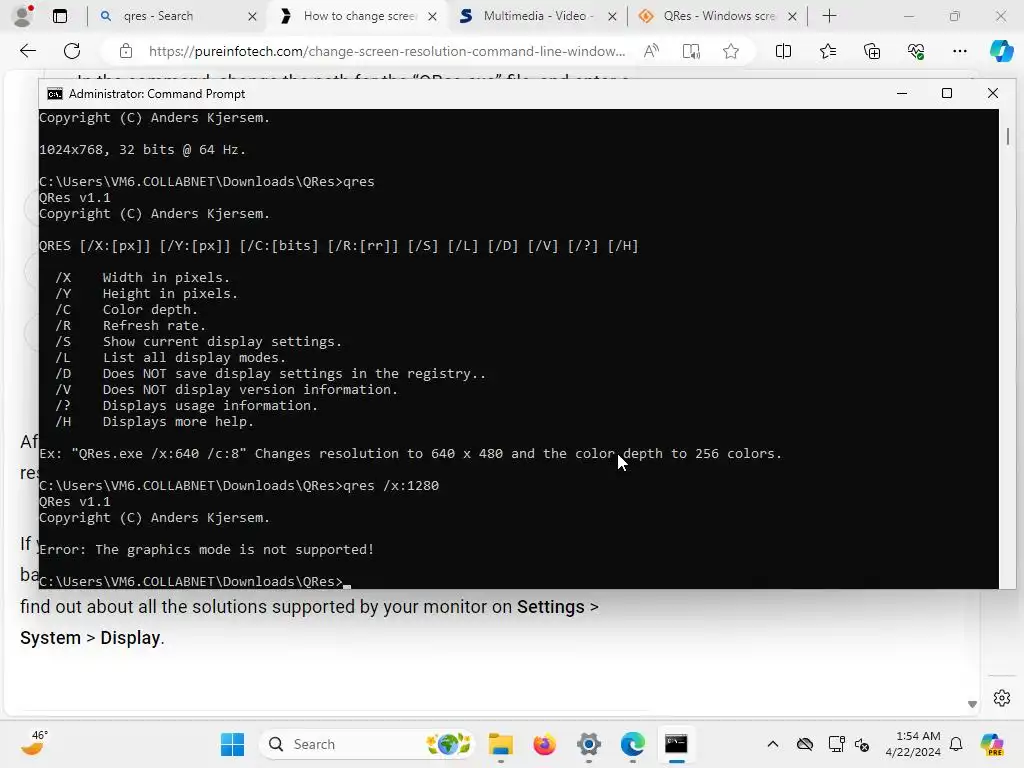Screen dimensions: 1024x768
Task: Open muted volume tray icon
Action: (861, 744)
